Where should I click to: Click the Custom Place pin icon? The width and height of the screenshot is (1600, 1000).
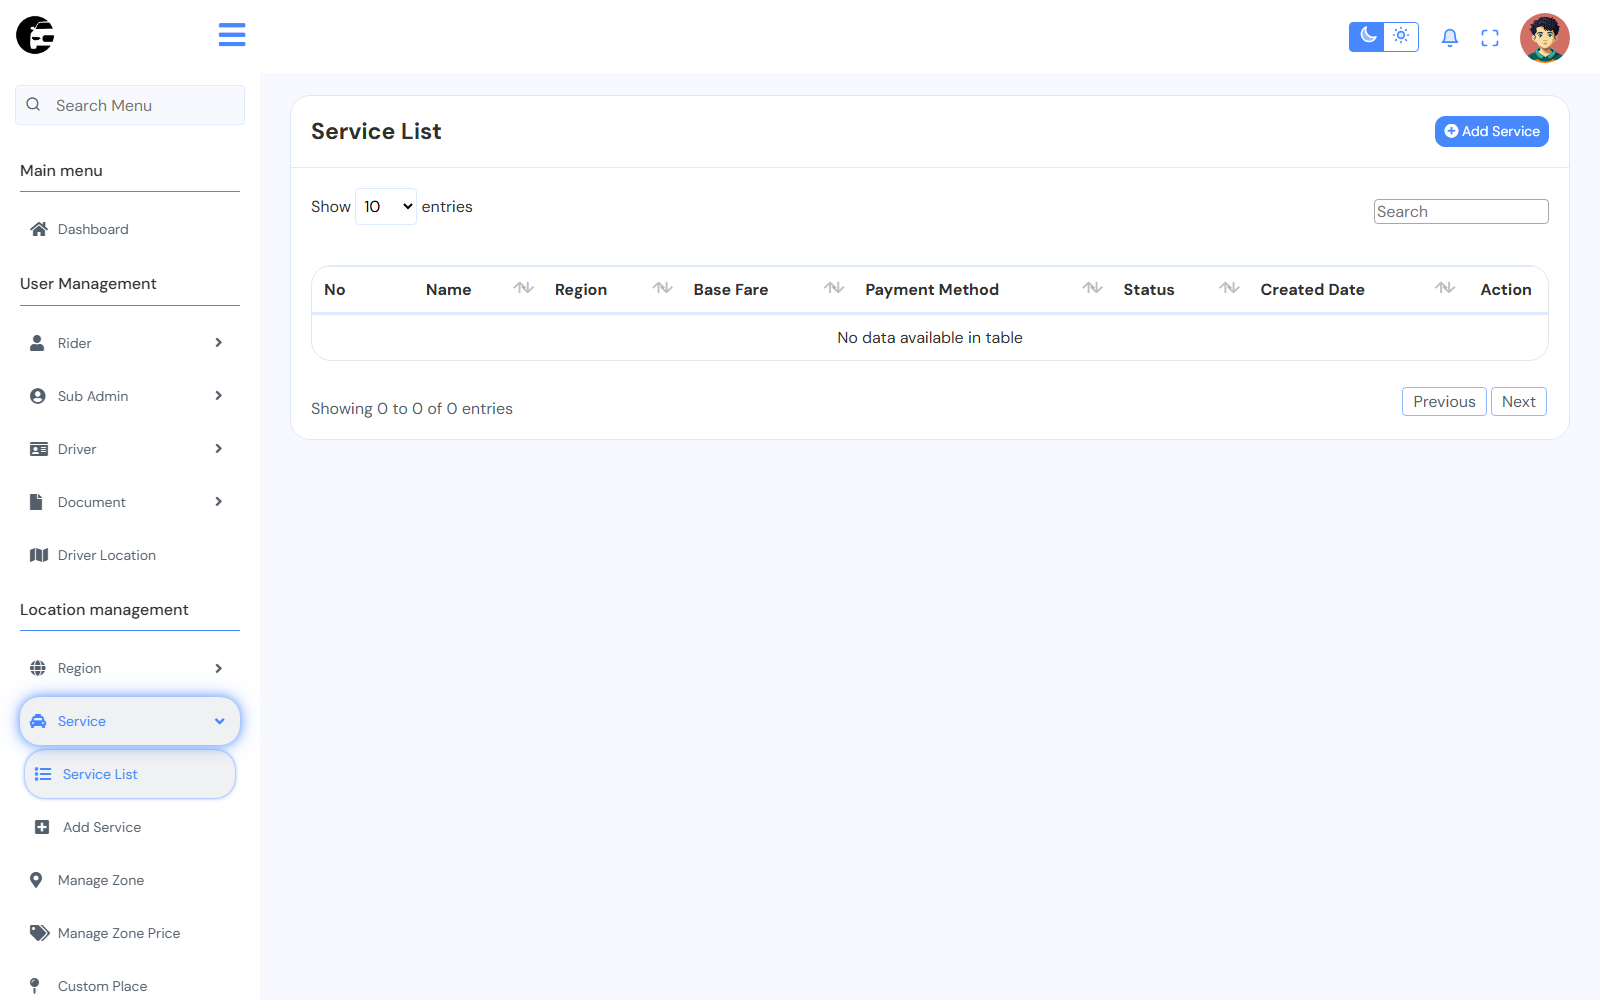[x=35, y=986]
